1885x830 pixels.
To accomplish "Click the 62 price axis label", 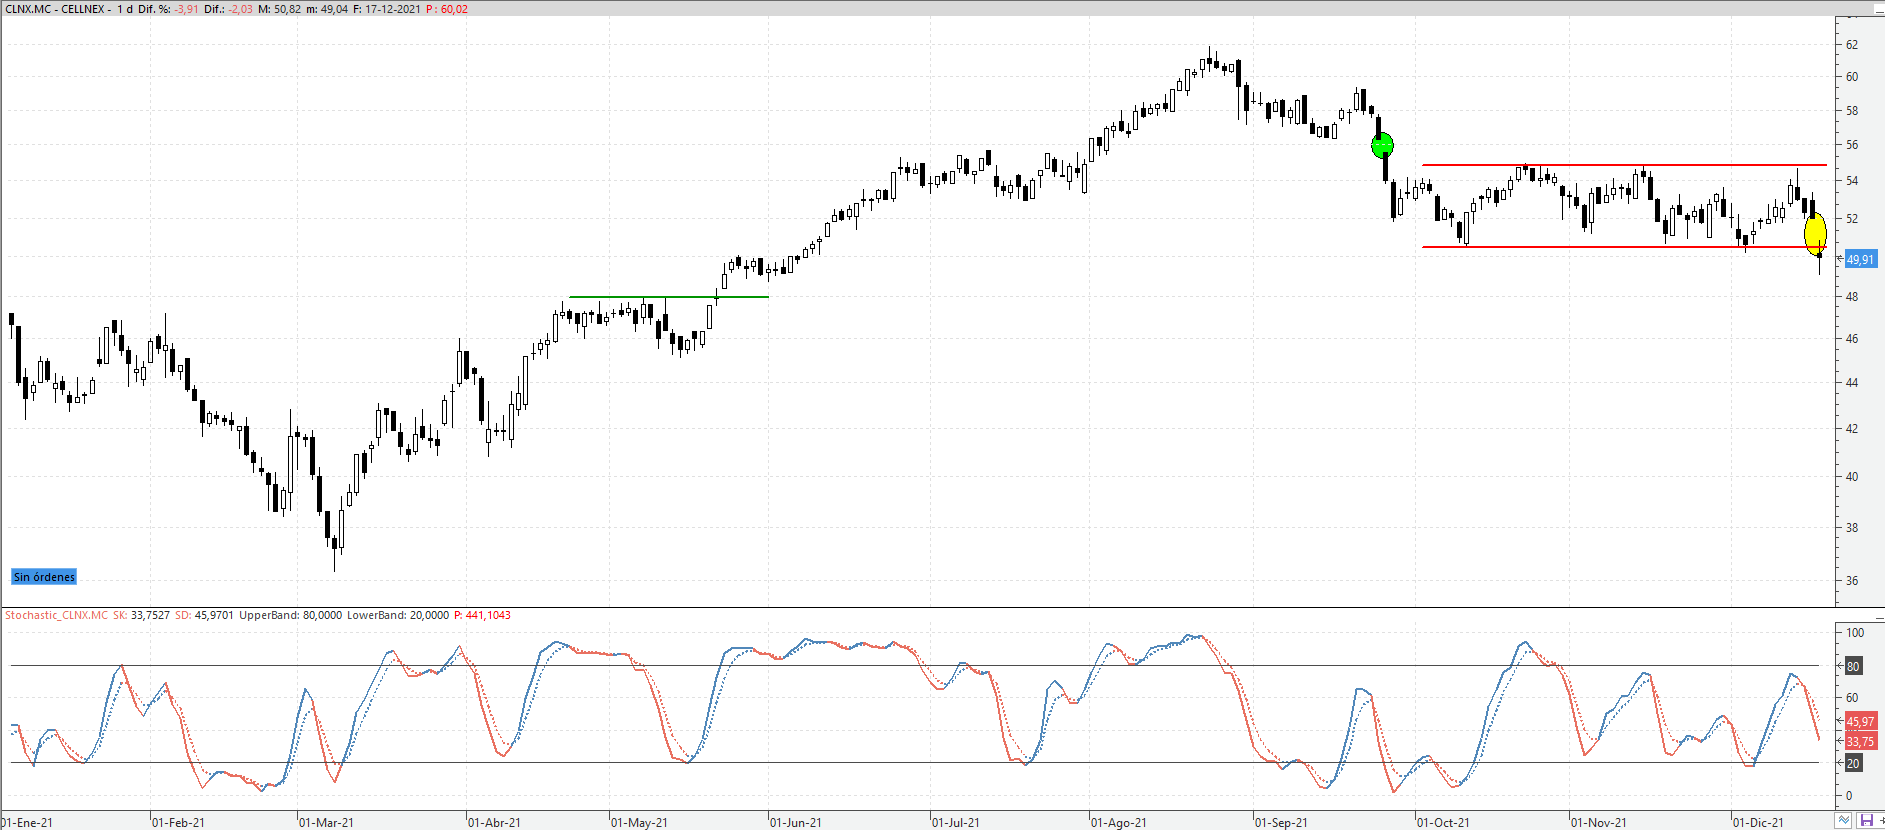I will [1852, 45].
